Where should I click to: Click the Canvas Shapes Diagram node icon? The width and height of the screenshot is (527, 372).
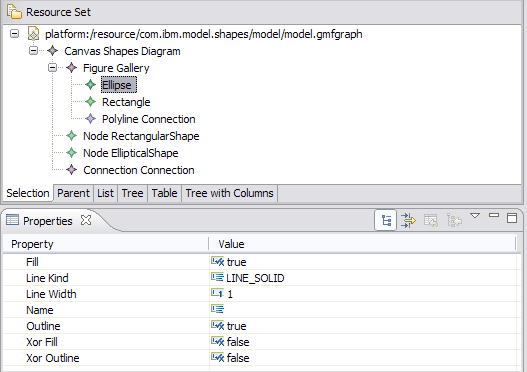pos(52,51)
